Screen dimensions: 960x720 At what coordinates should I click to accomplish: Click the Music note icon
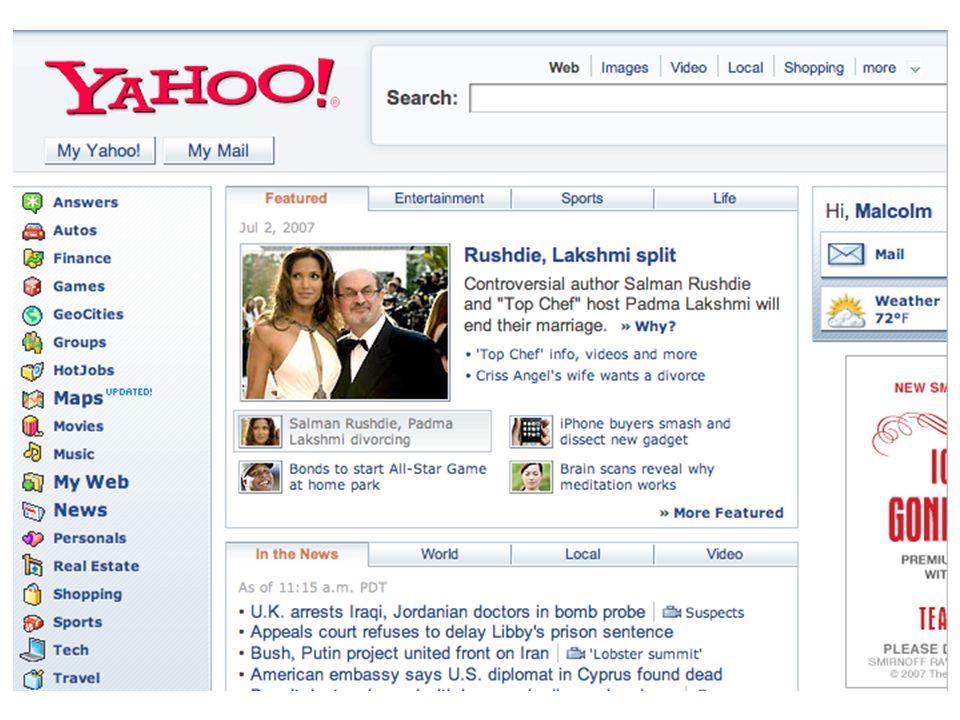pyautogui.click(x=32, y=453)
